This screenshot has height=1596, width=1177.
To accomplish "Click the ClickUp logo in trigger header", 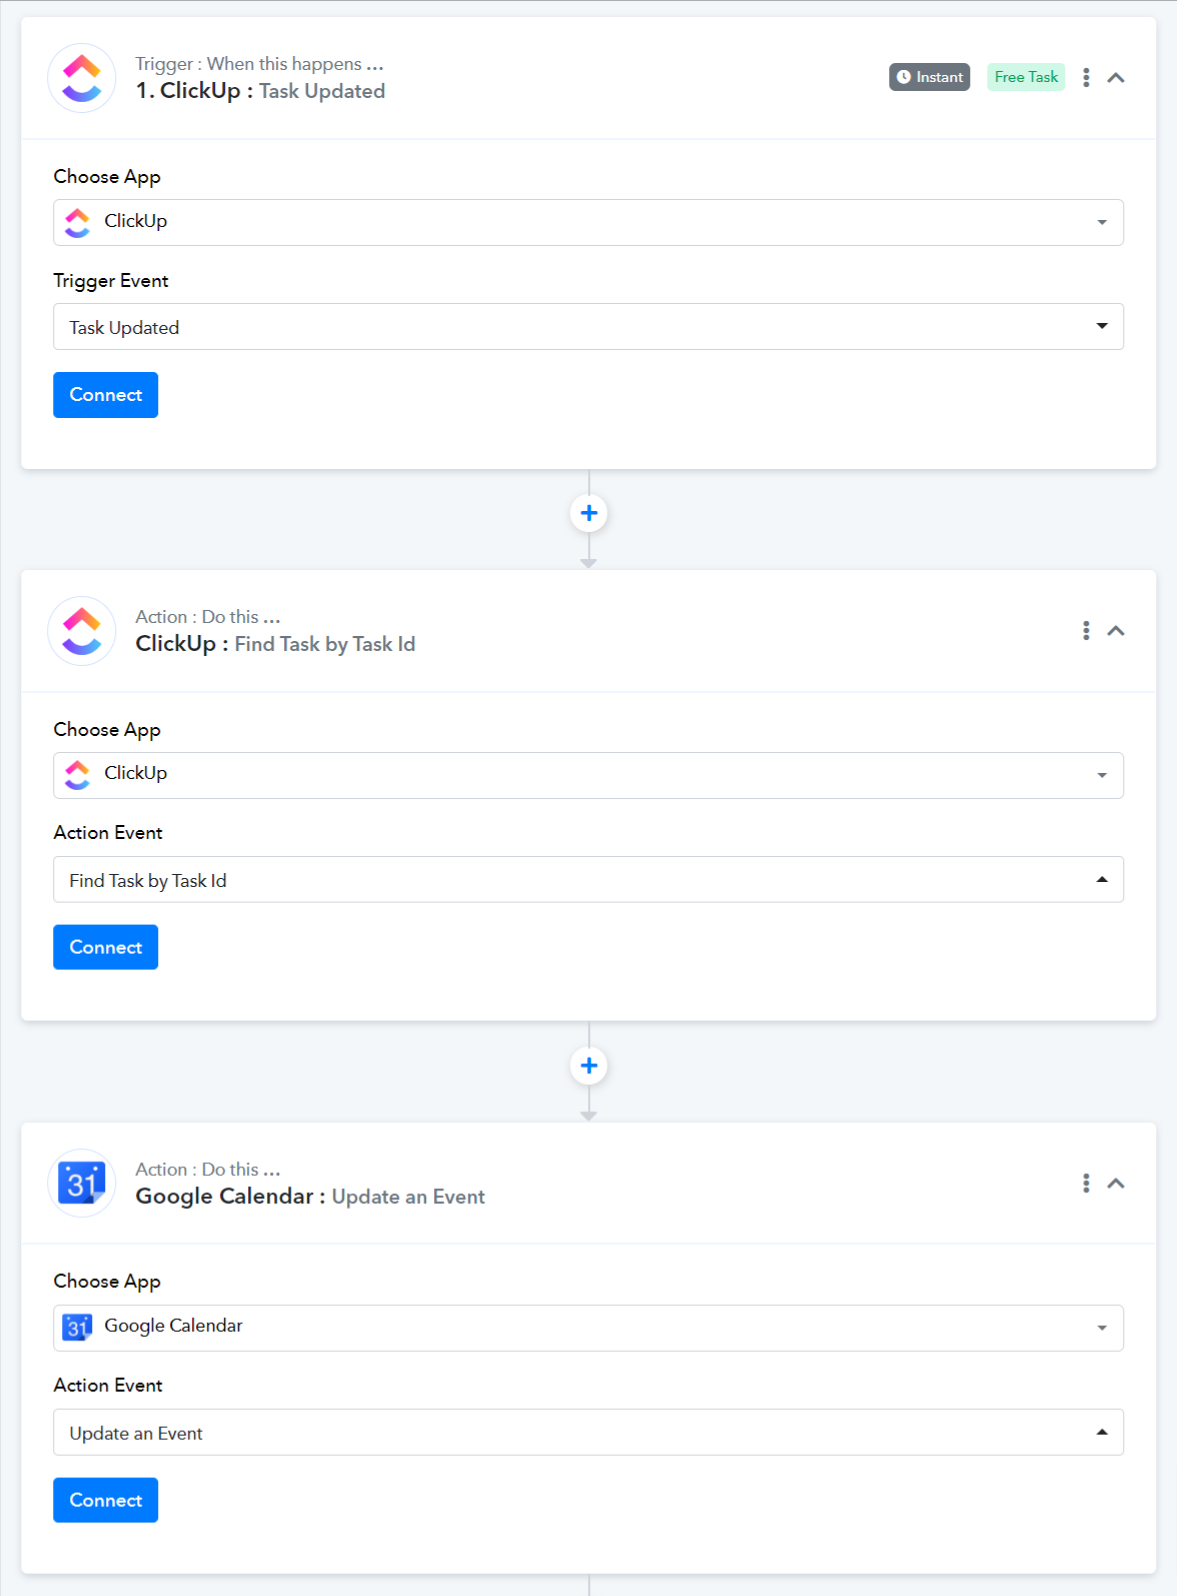I will (x=82, y=78).
